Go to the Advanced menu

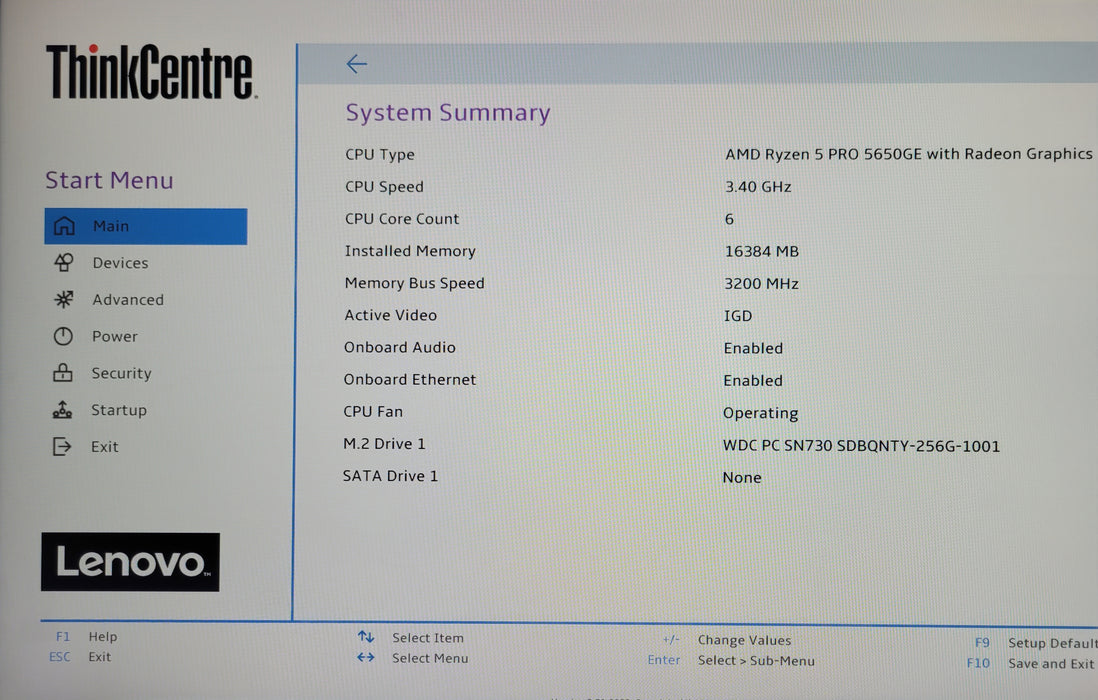pyautogui.click(x=128, y=300)
